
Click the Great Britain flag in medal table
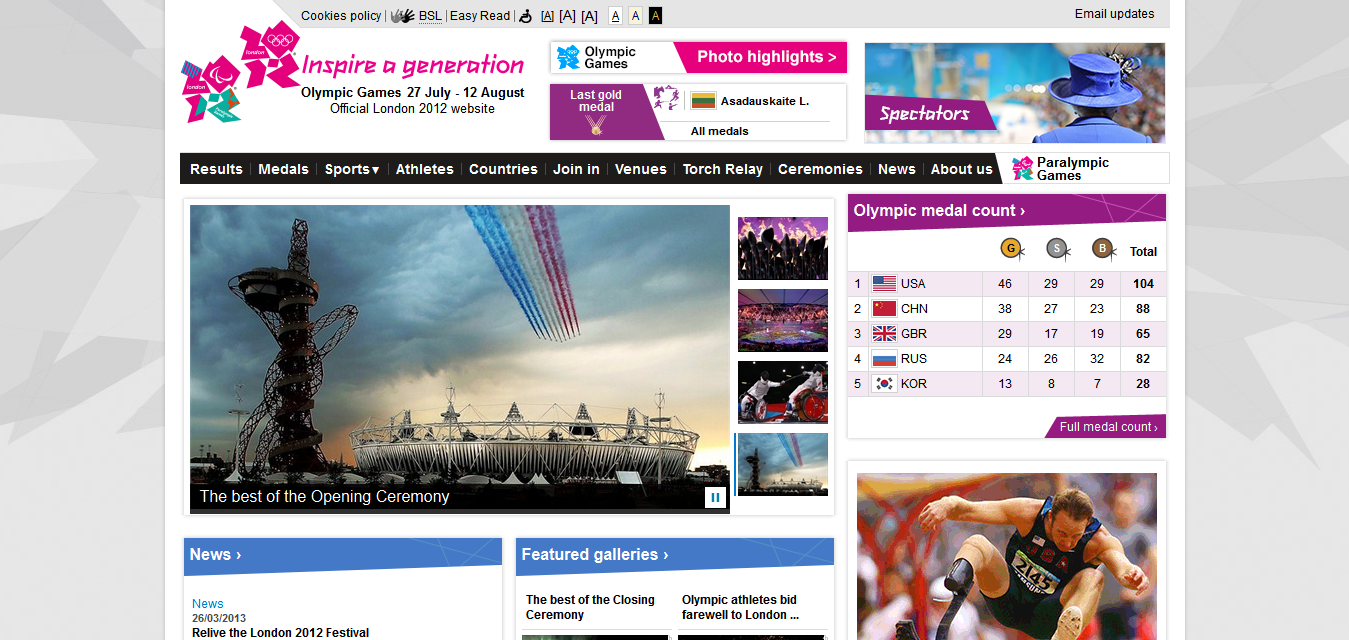(884, 334)
